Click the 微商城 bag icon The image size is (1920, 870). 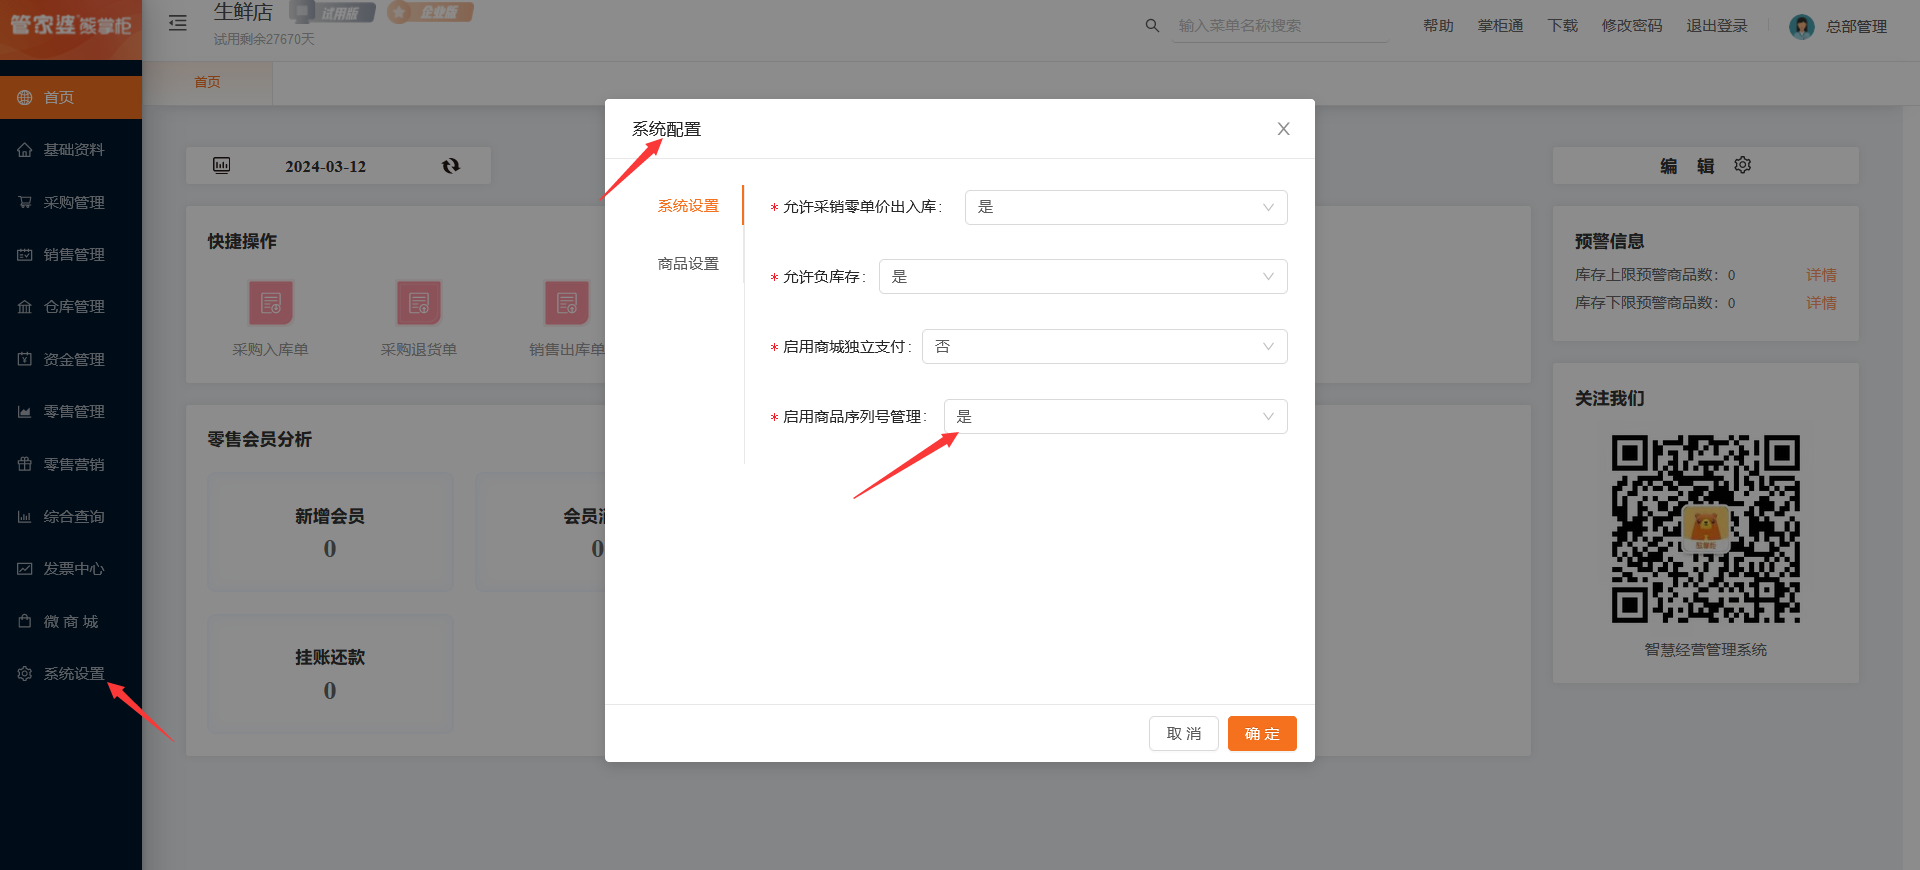(x=25, y=621)
